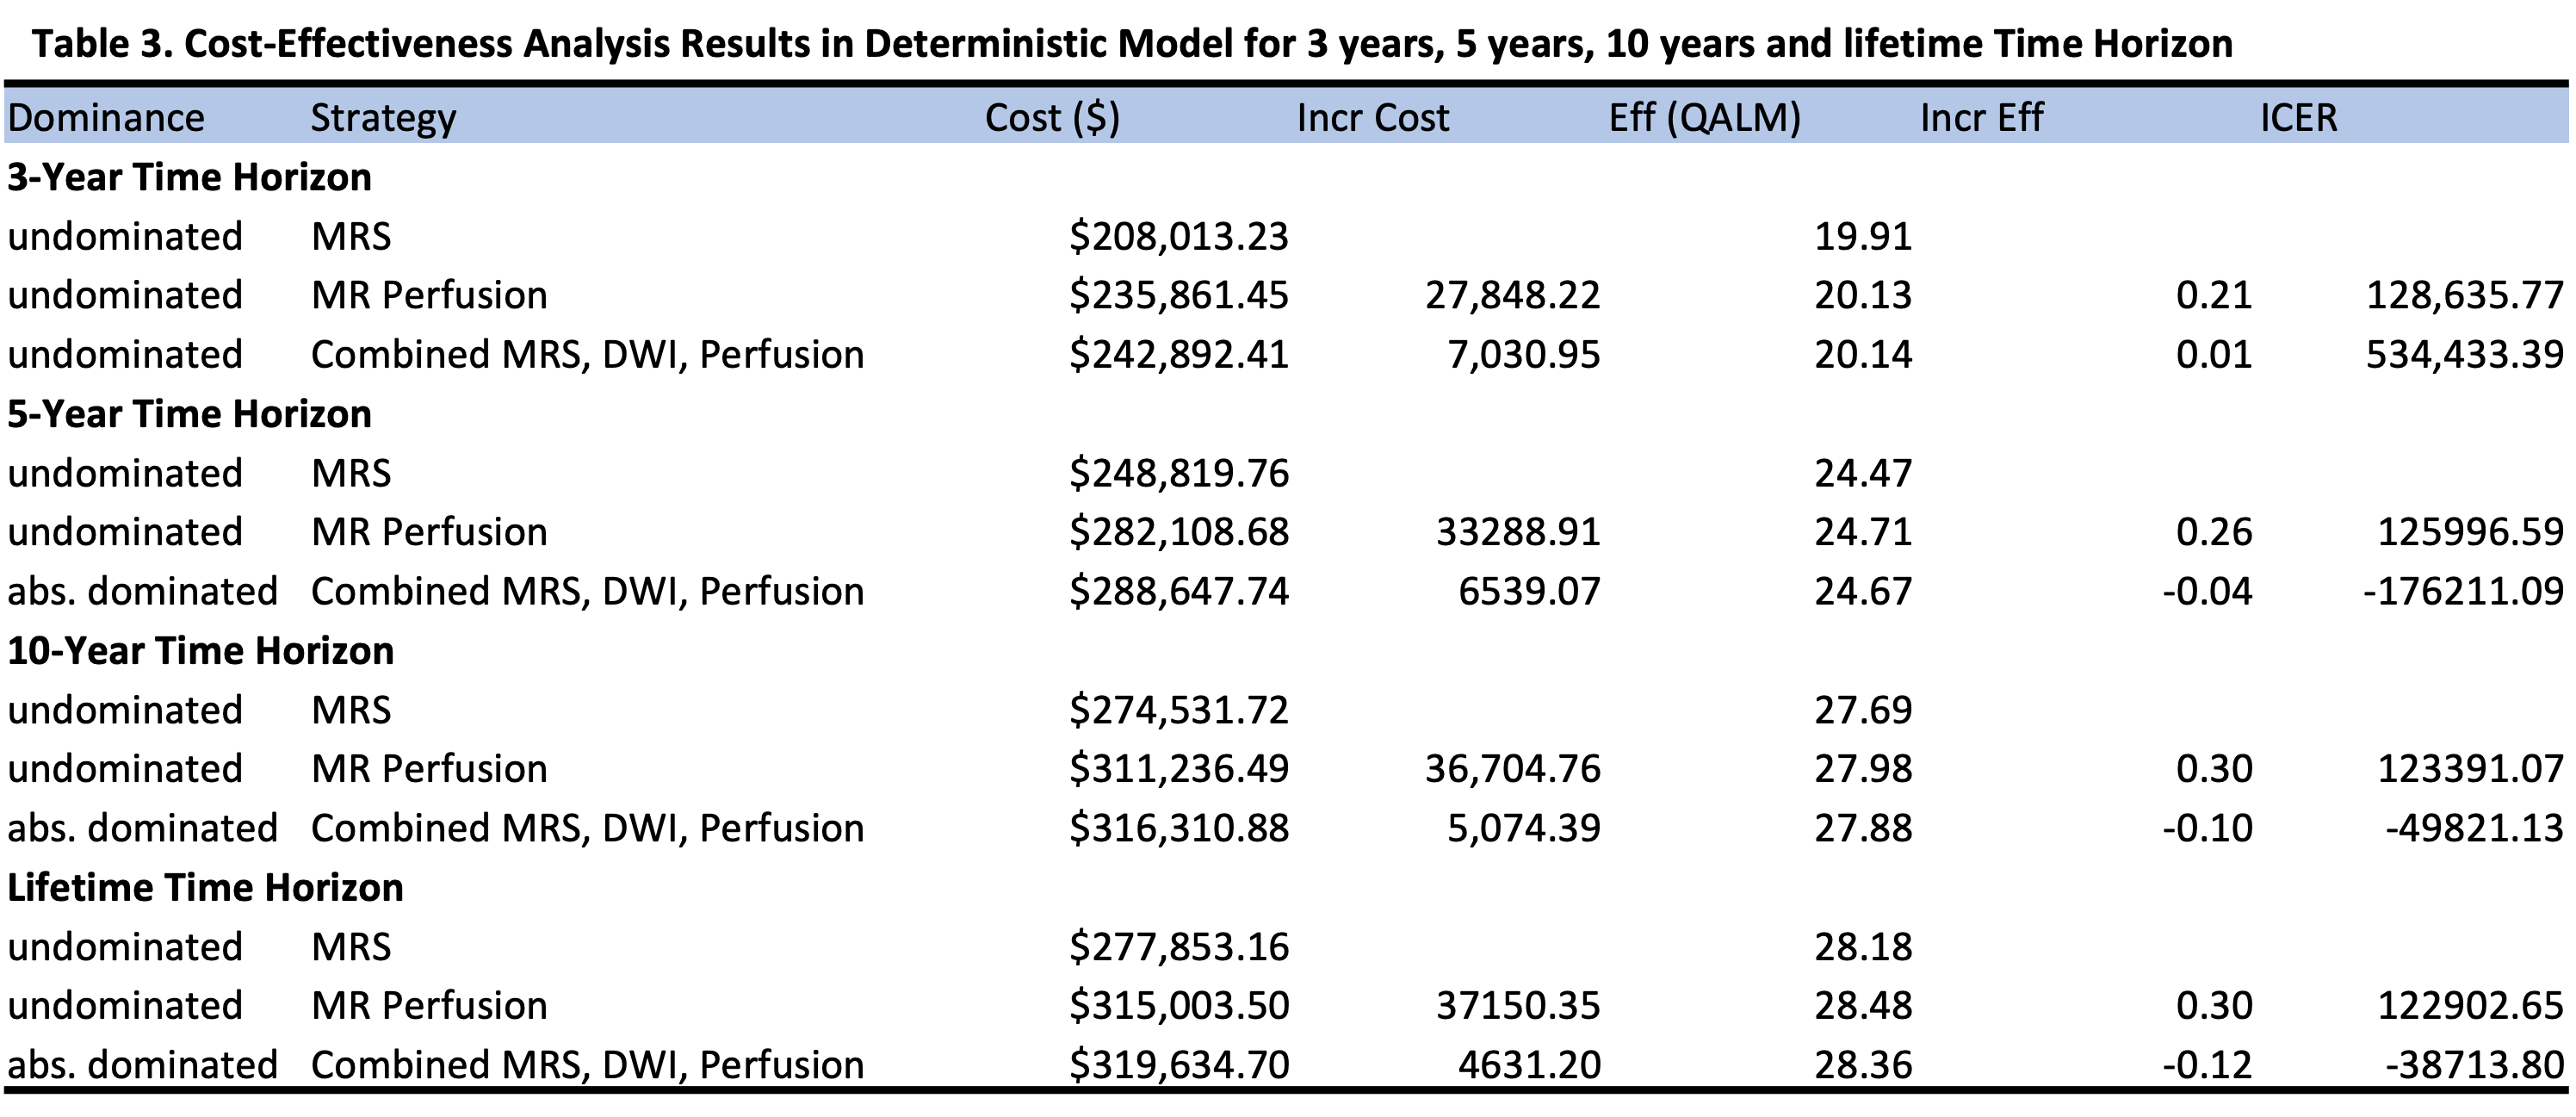This screenshot has width=2576, height=1117.
Task: Click the ICER column header
Action: click(2298, 118)
